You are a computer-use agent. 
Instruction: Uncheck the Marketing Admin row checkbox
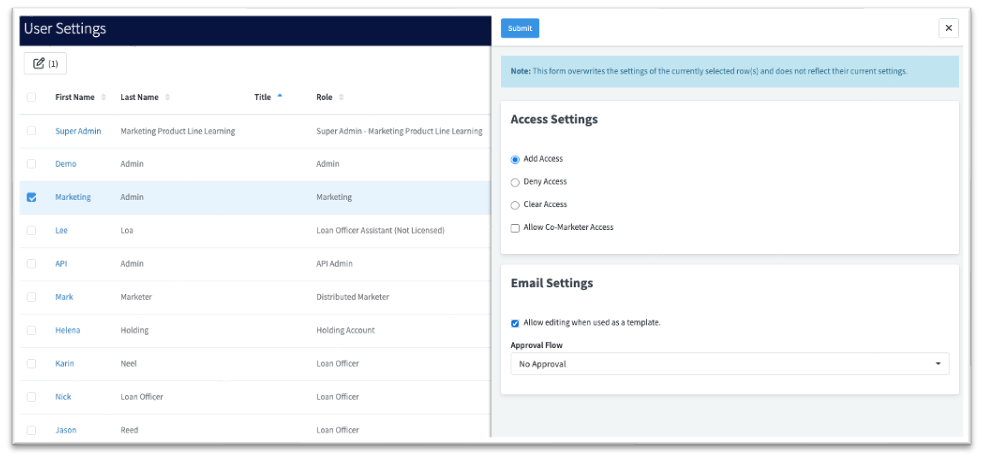pos(31,197)
